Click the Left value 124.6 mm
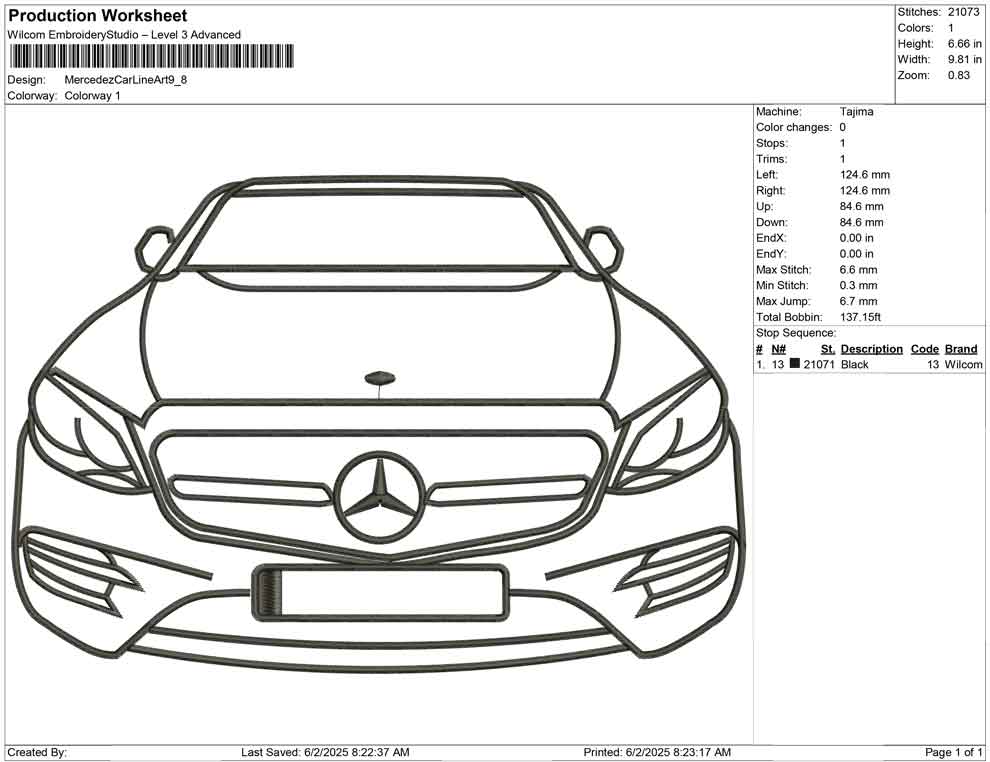Viewport: 990px width, 762px height. [x=865, y=175]
